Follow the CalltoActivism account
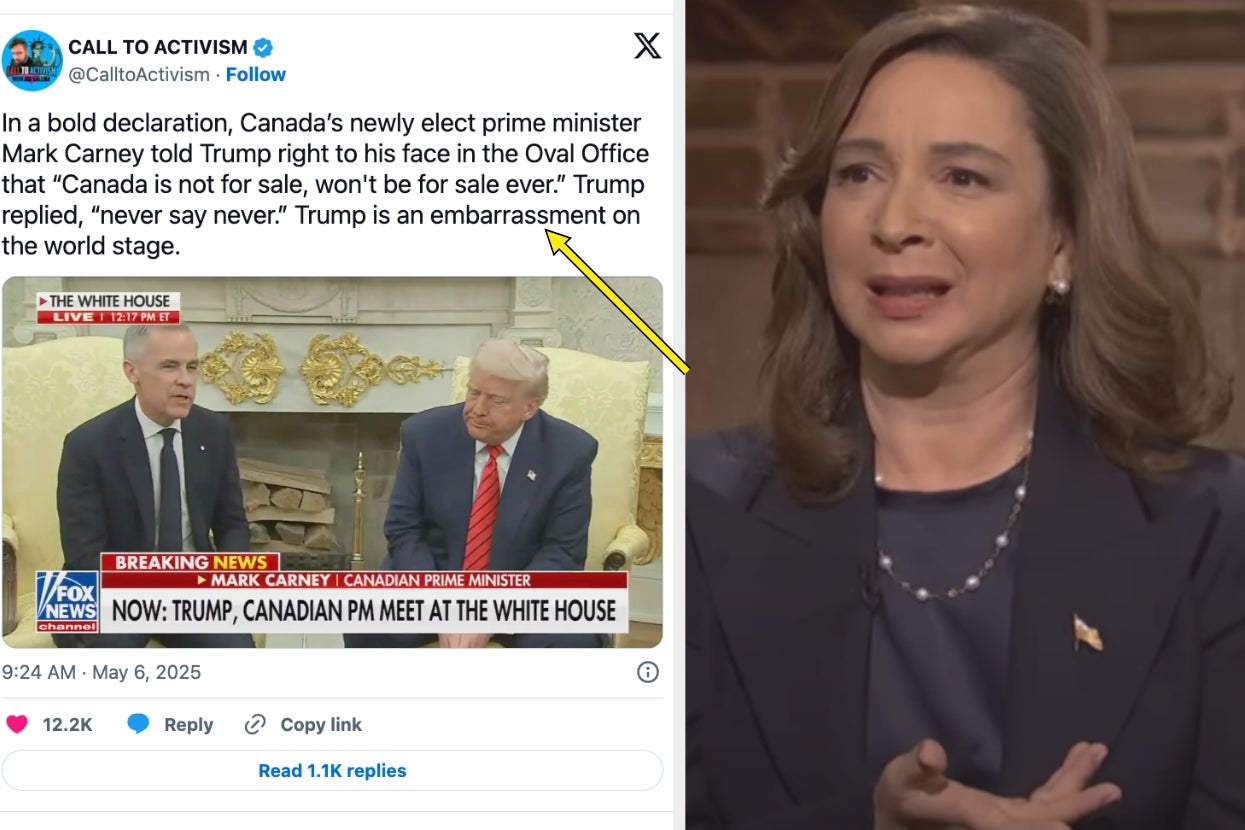1245x830 pixels. tap(256, 74)
